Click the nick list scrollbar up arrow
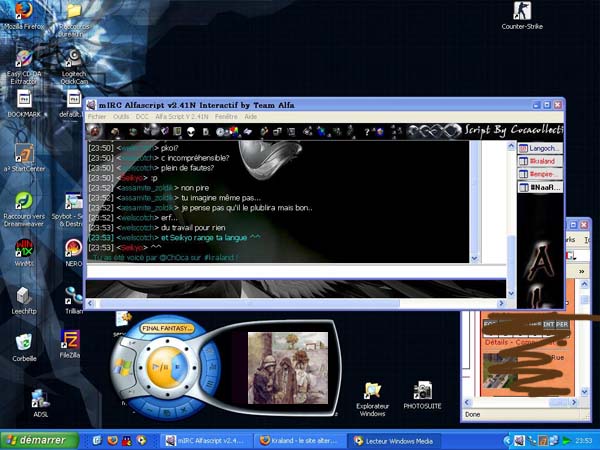 pos(511,146)
